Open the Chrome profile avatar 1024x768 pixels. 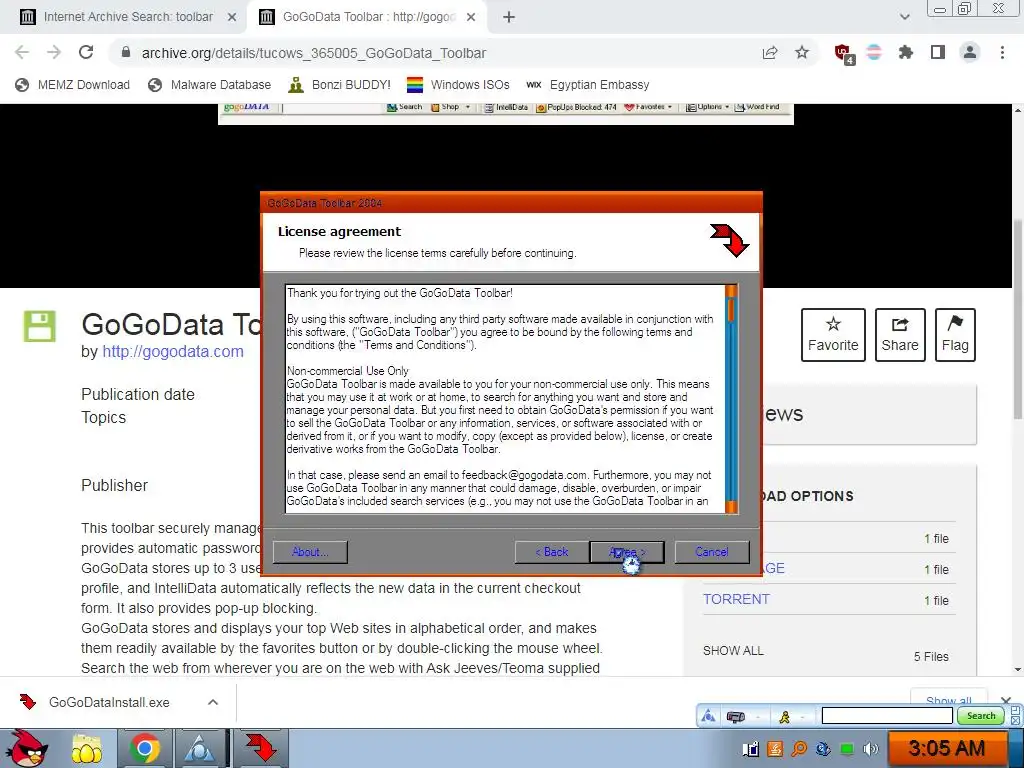[970, 53]
